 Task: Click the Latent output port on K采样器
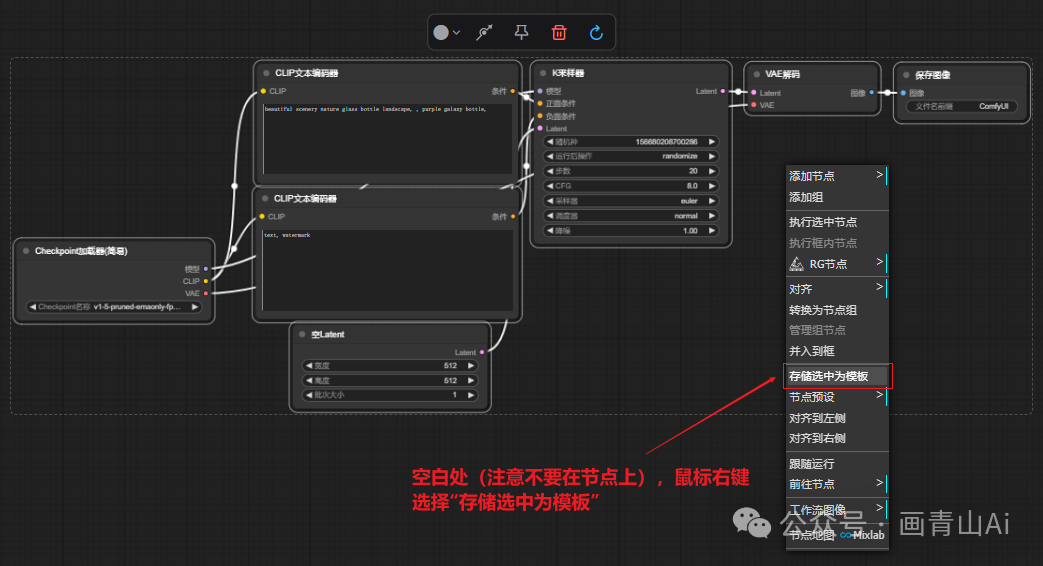point(722,91)
